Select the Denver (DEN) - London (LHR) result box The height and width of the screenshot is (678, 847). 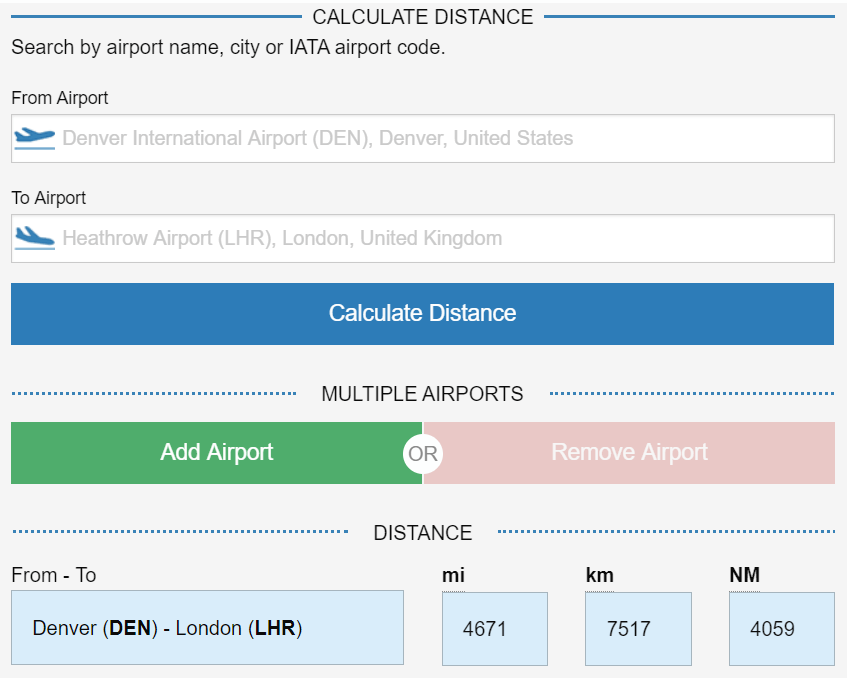click(x=207, y=628)
